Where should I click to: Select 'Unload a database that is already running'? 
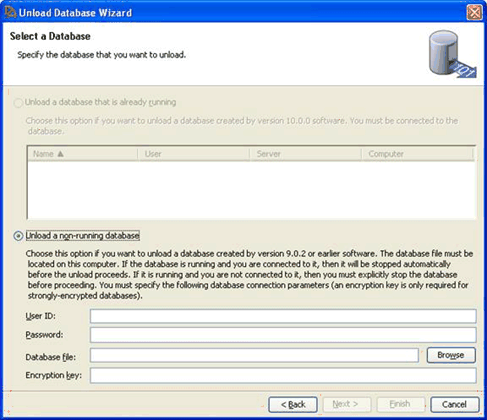(18, 102)
